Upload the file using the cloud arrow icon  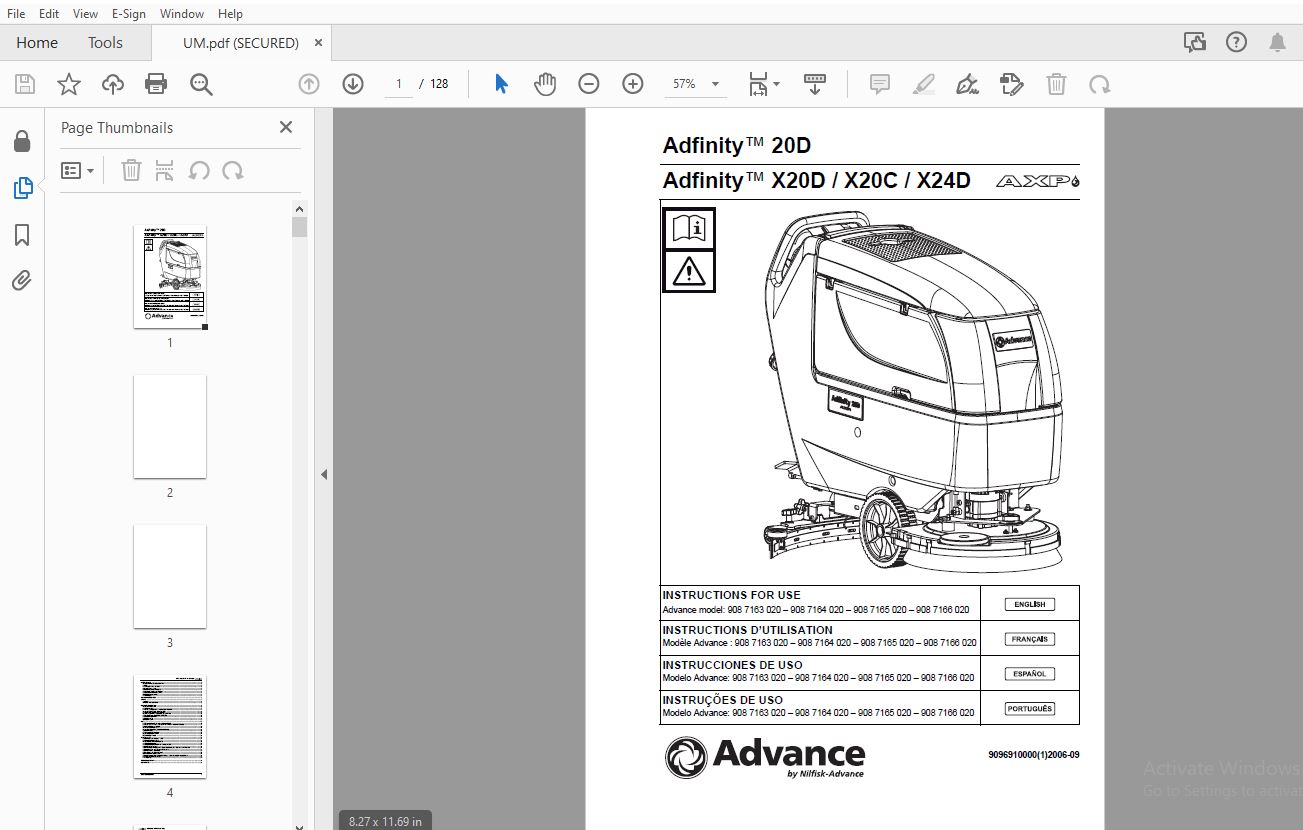point(113,85)
